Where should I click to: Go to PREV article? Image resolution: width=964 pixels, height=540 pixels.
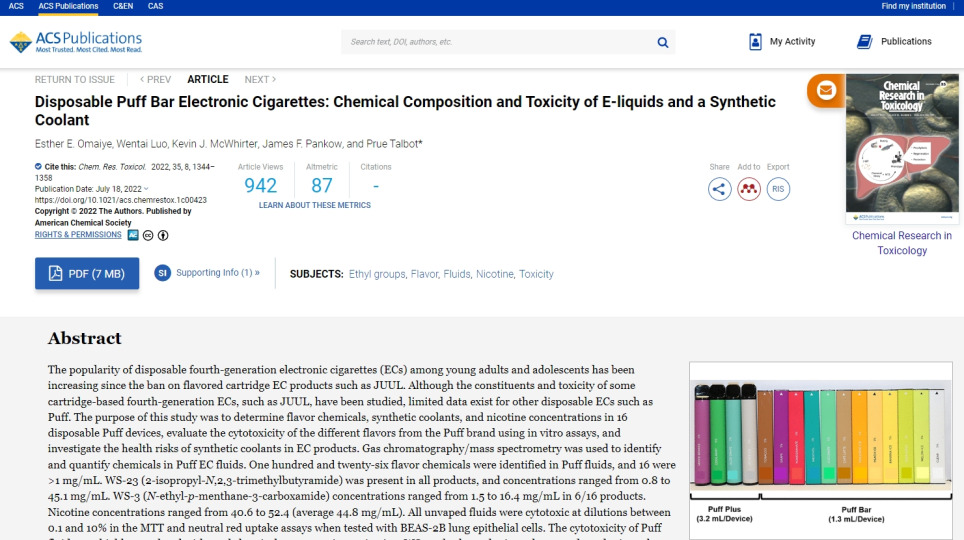point(156,79)
